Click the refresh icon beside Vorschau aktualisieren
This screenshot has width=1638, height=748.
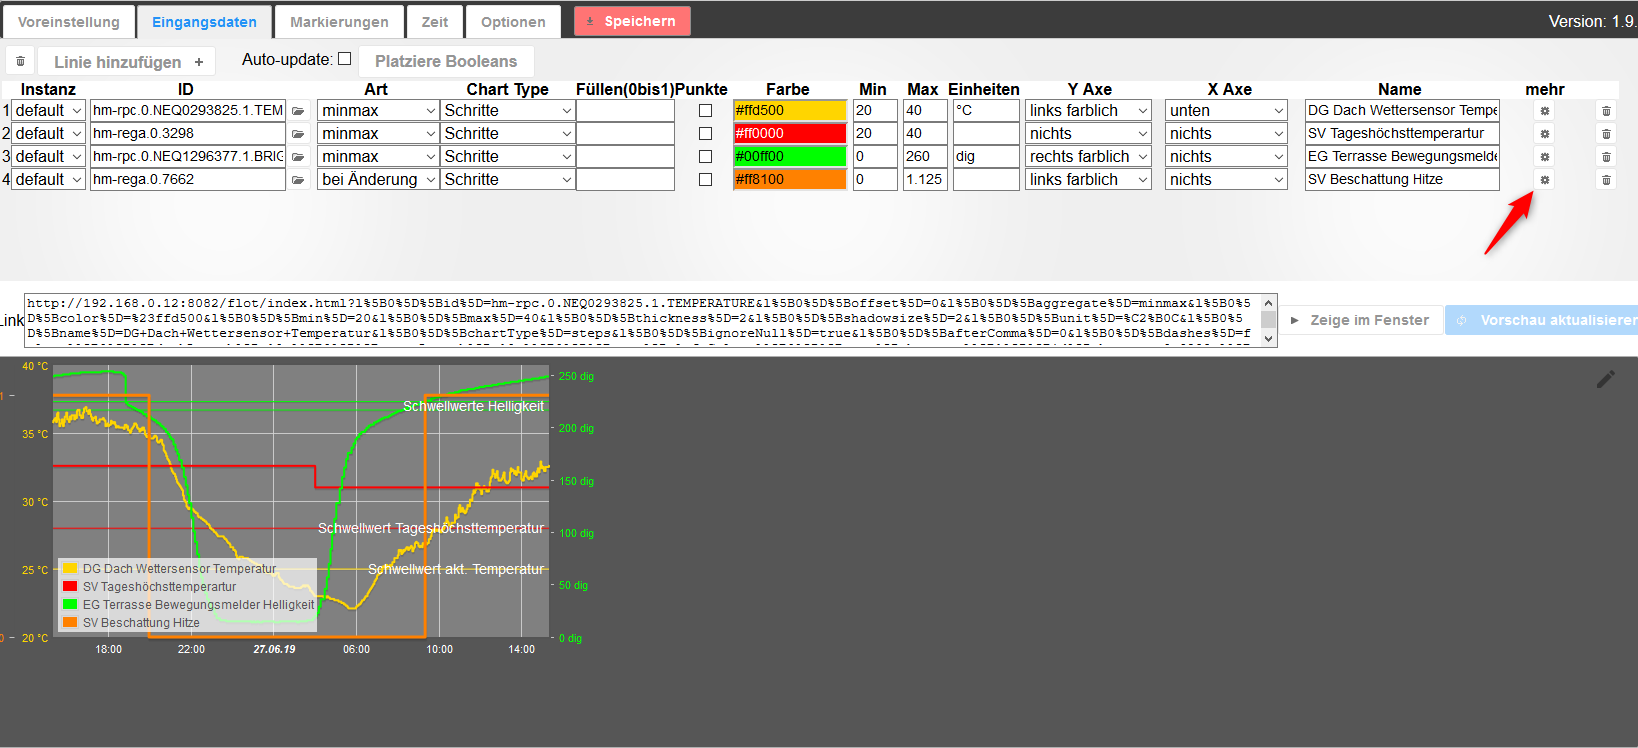point(1461,320)
